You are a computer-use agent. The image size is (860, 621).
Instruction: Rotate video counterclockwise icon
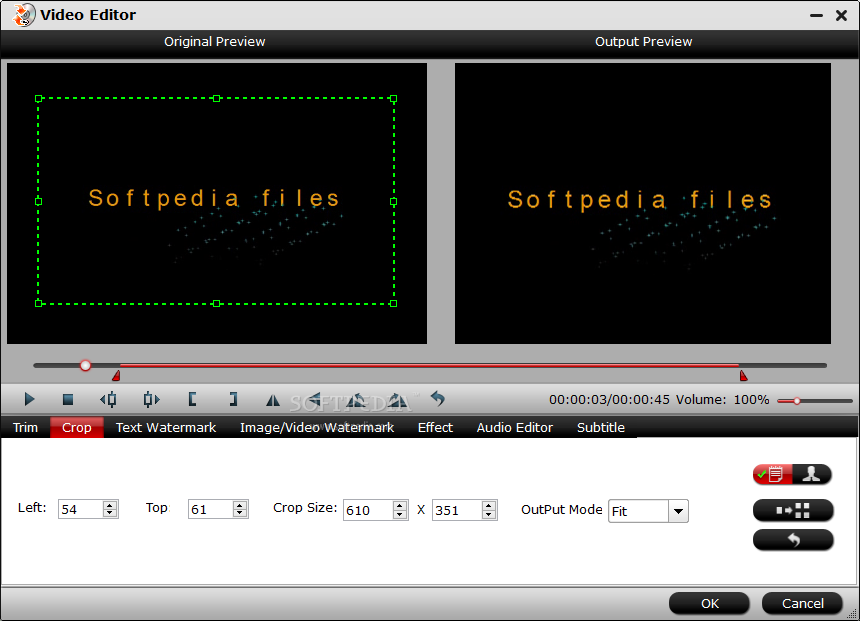pos(355,401)
